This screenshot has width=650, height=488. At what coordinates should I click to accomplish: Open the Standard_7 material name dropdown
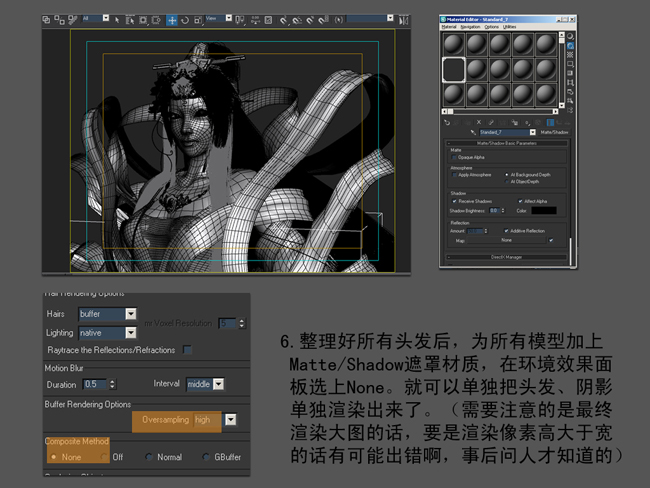[533, 132]
